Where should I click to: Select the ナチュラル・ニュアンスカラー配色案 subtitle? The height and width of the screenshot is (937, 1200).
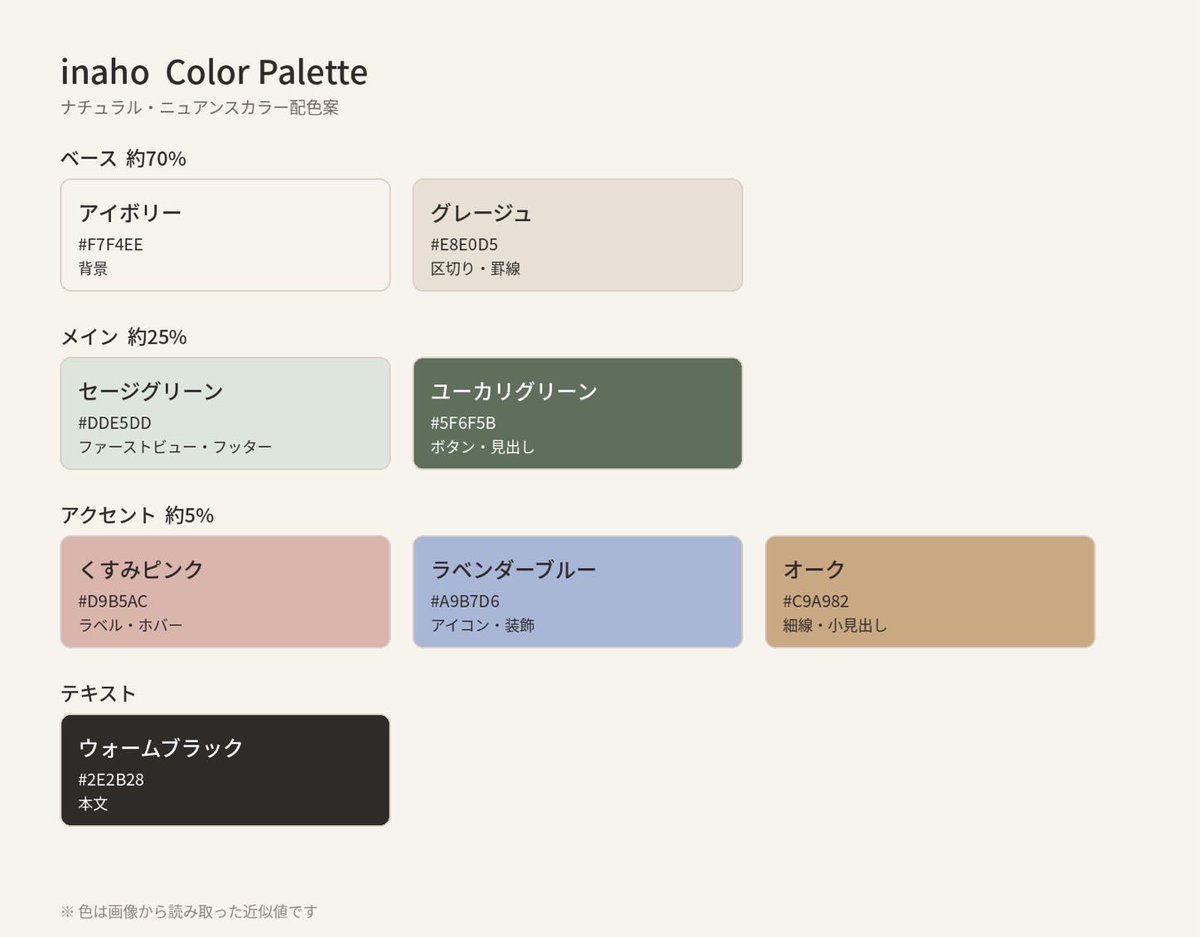[200, 108]
